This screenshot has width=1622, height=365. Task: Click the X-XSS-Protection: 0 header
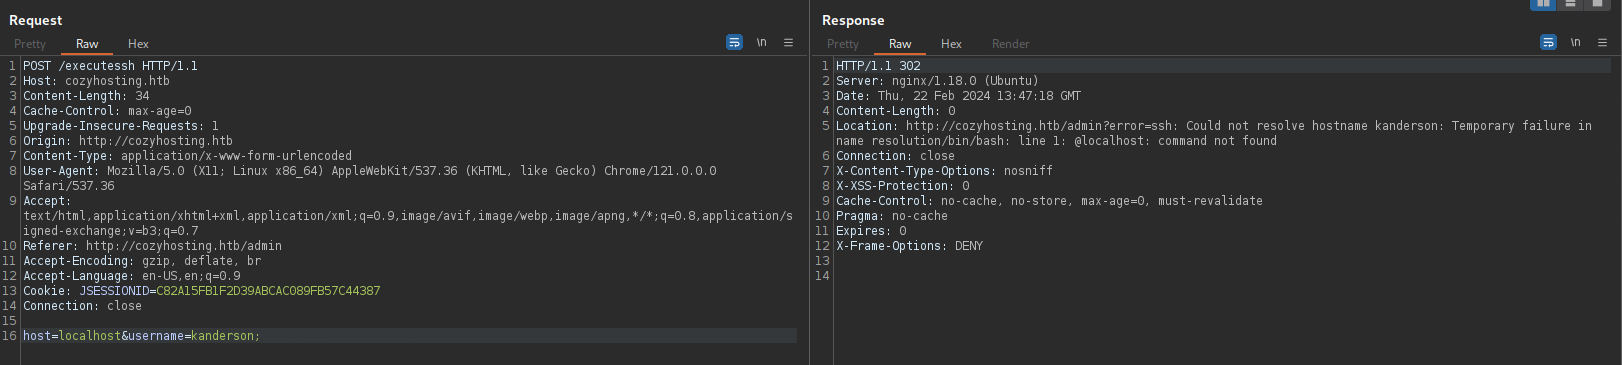(902, 186)
